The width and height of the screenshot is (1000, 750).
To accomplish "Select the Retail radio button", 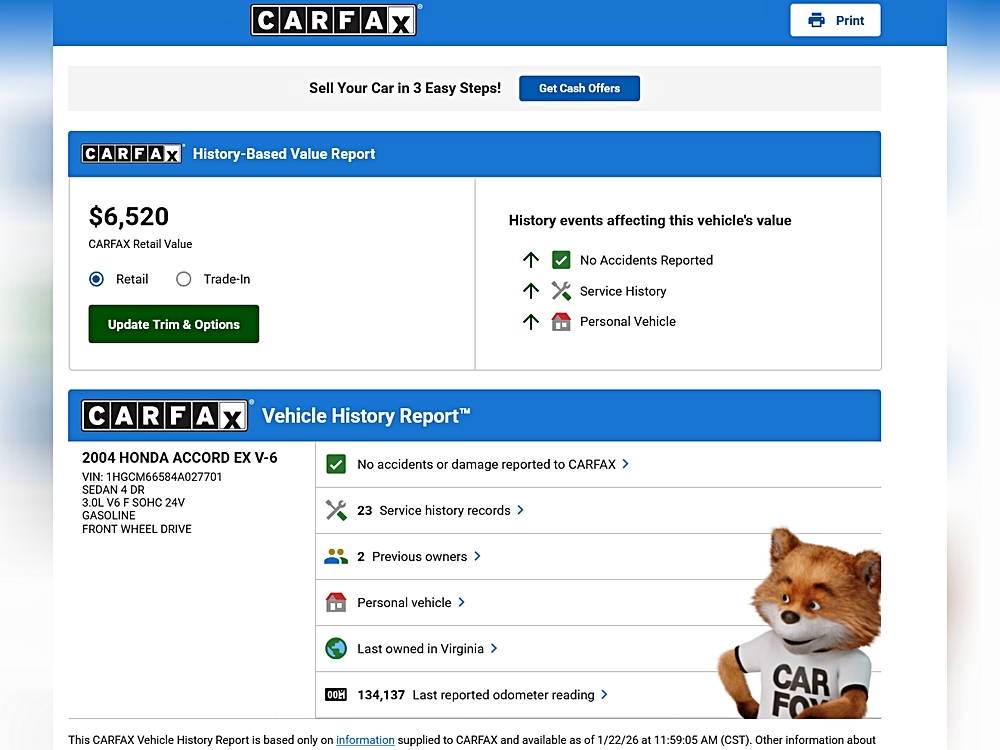I will click(97, 279).
